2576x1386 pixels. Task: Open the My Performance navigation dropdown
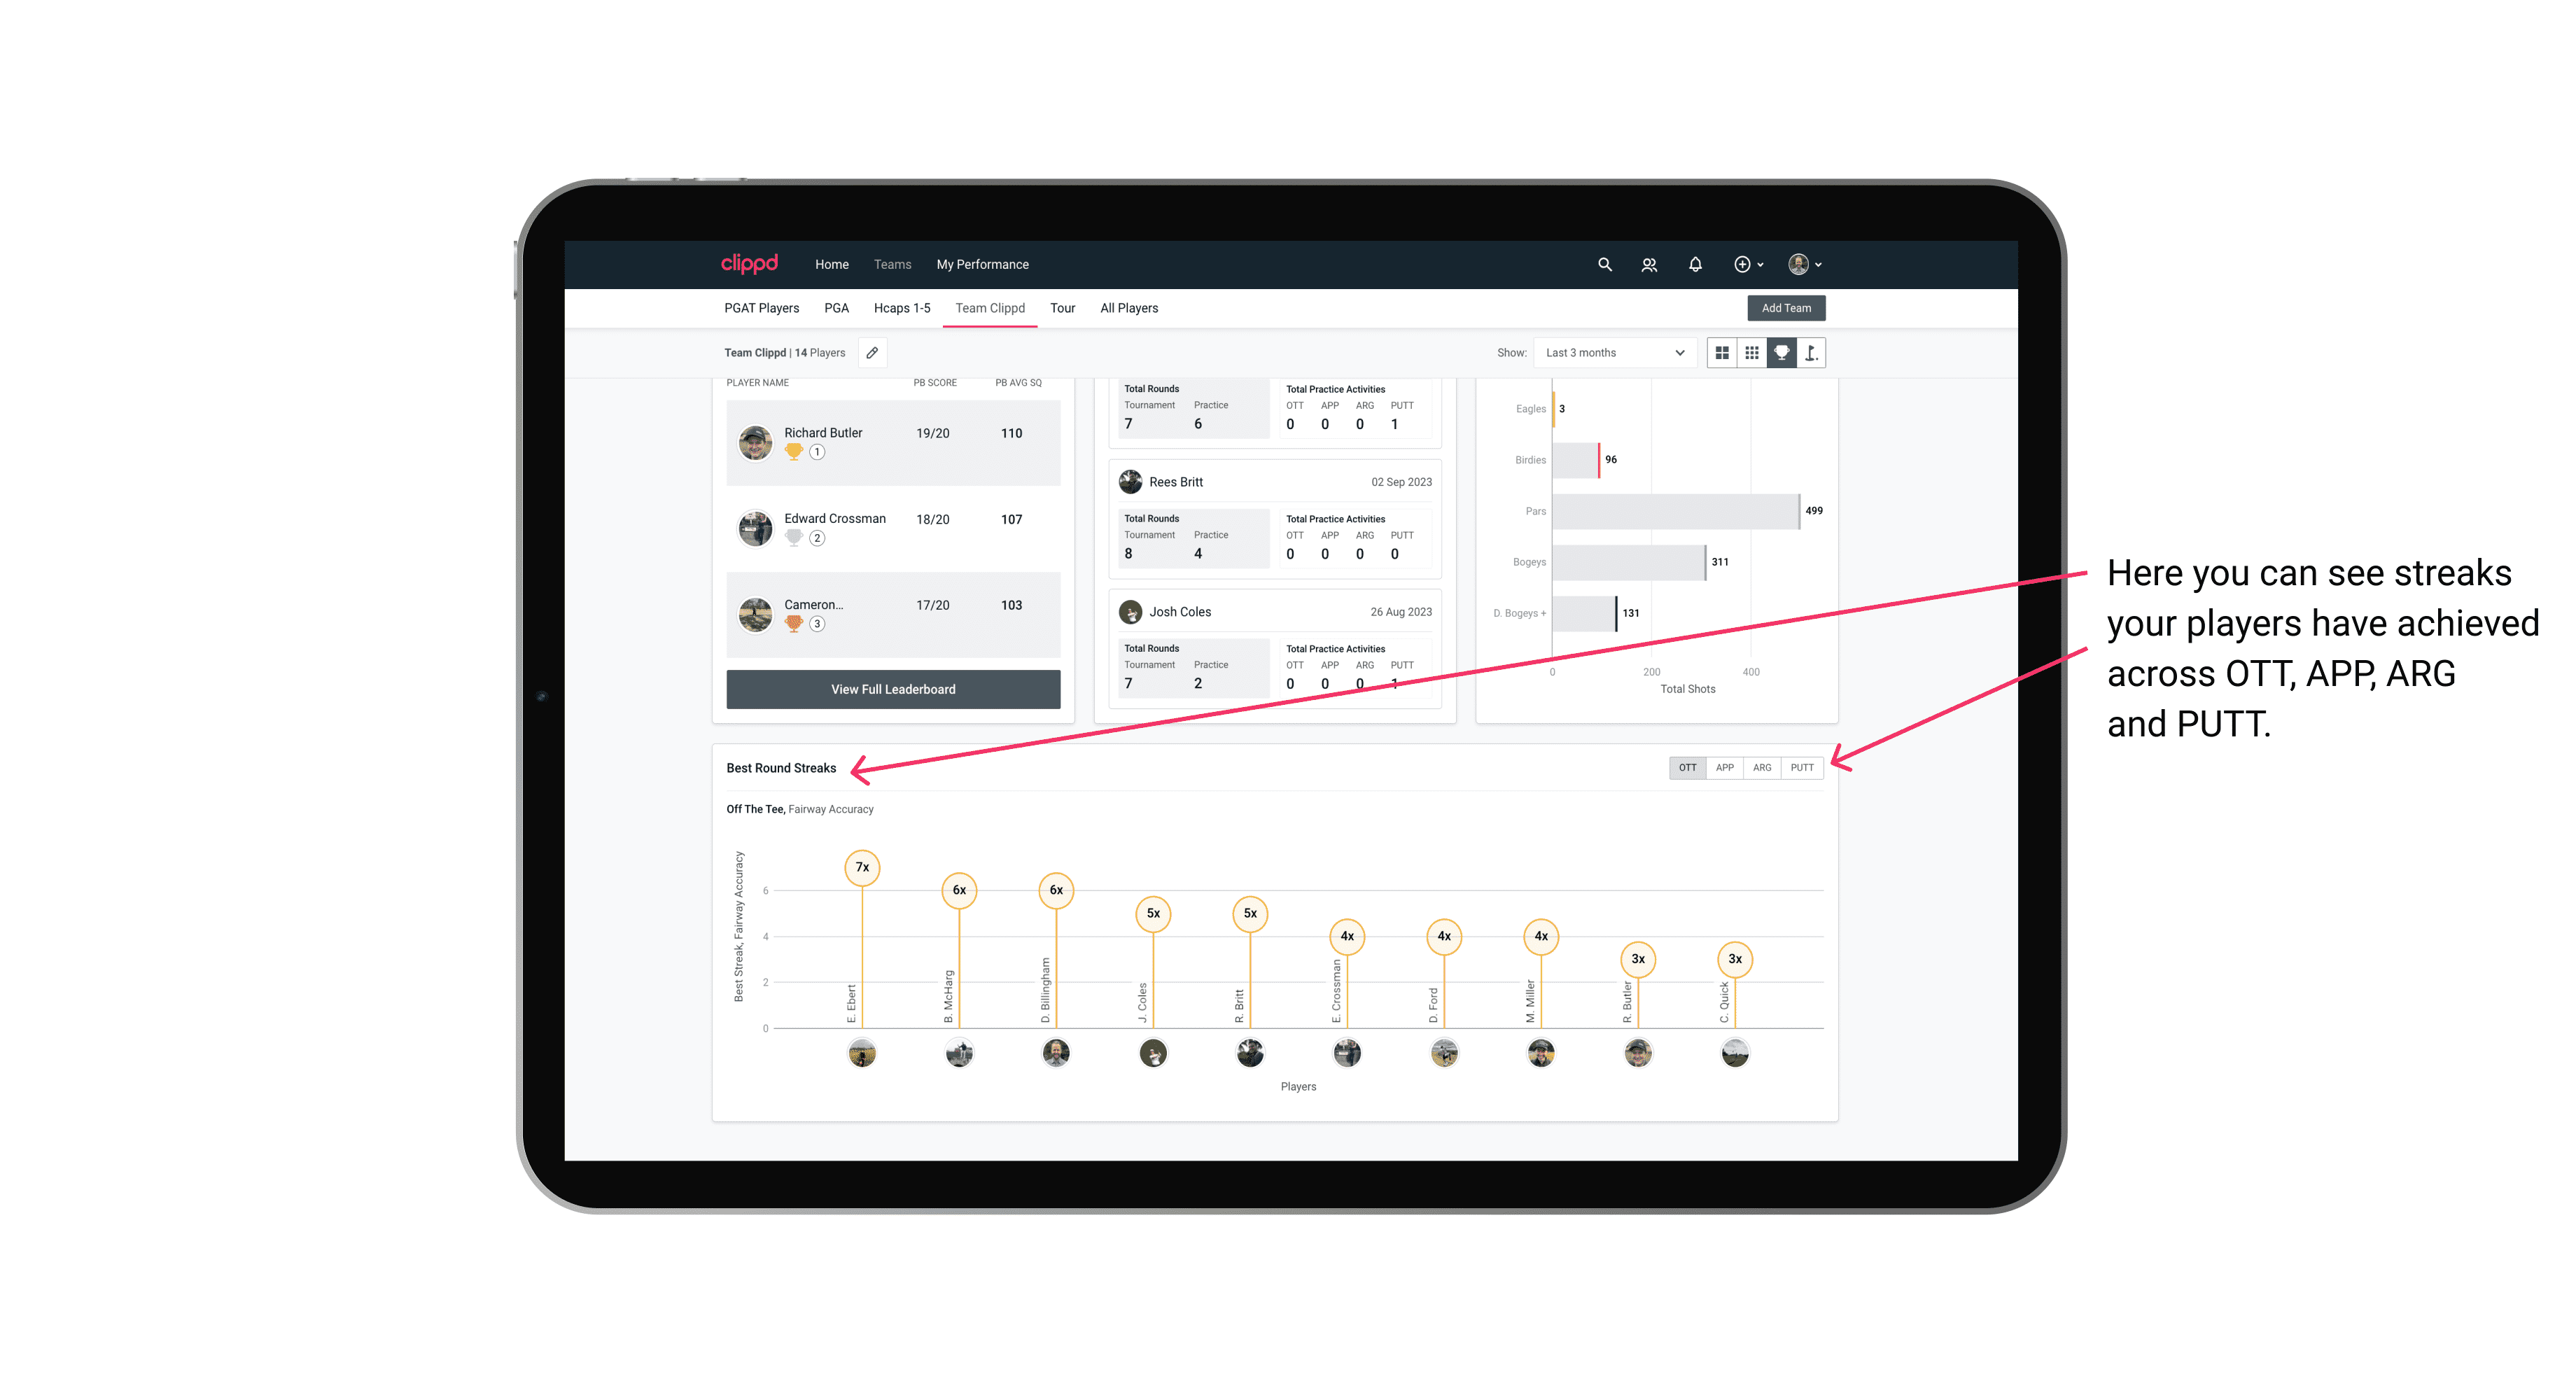click(984, 263)
